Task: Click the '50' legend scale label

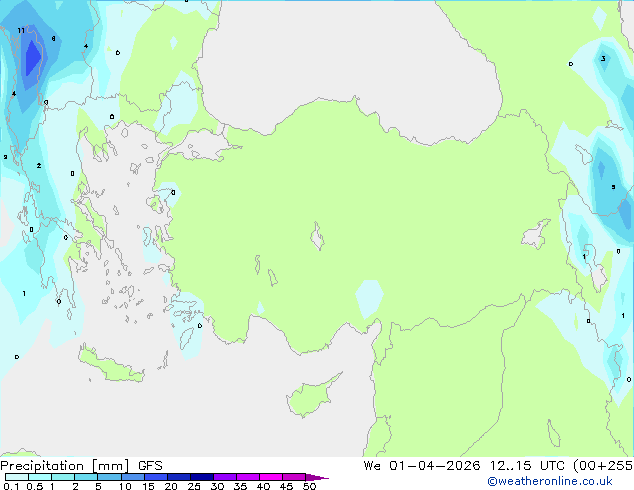Action: pos(309,486)
